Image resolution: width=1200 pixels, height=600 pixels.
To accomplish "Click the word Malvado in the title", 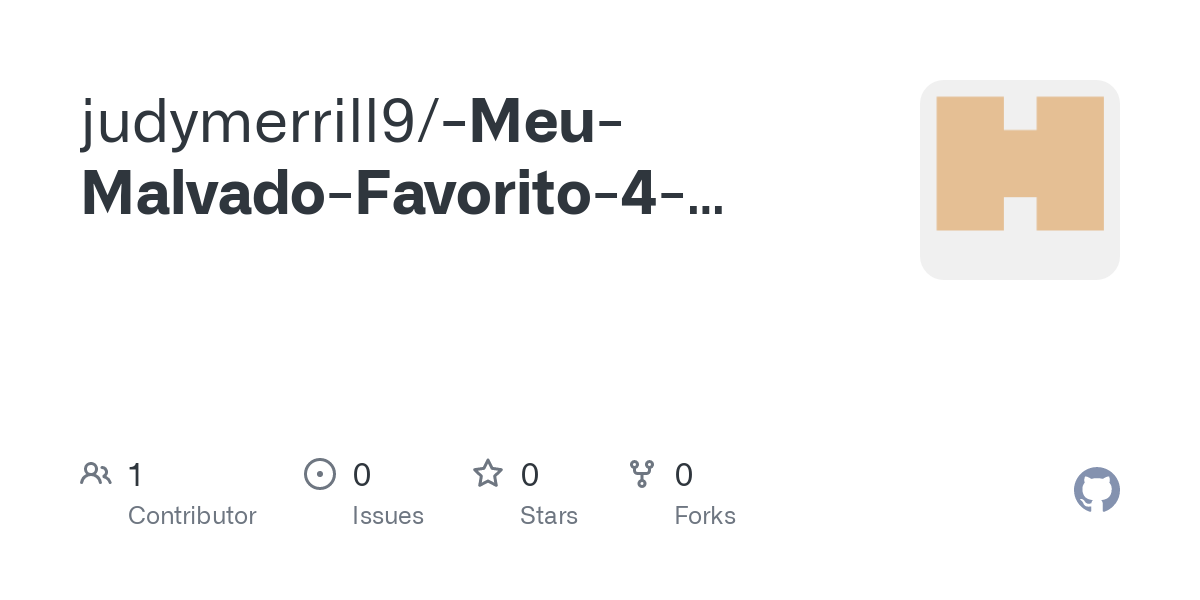I will (203, 193).
